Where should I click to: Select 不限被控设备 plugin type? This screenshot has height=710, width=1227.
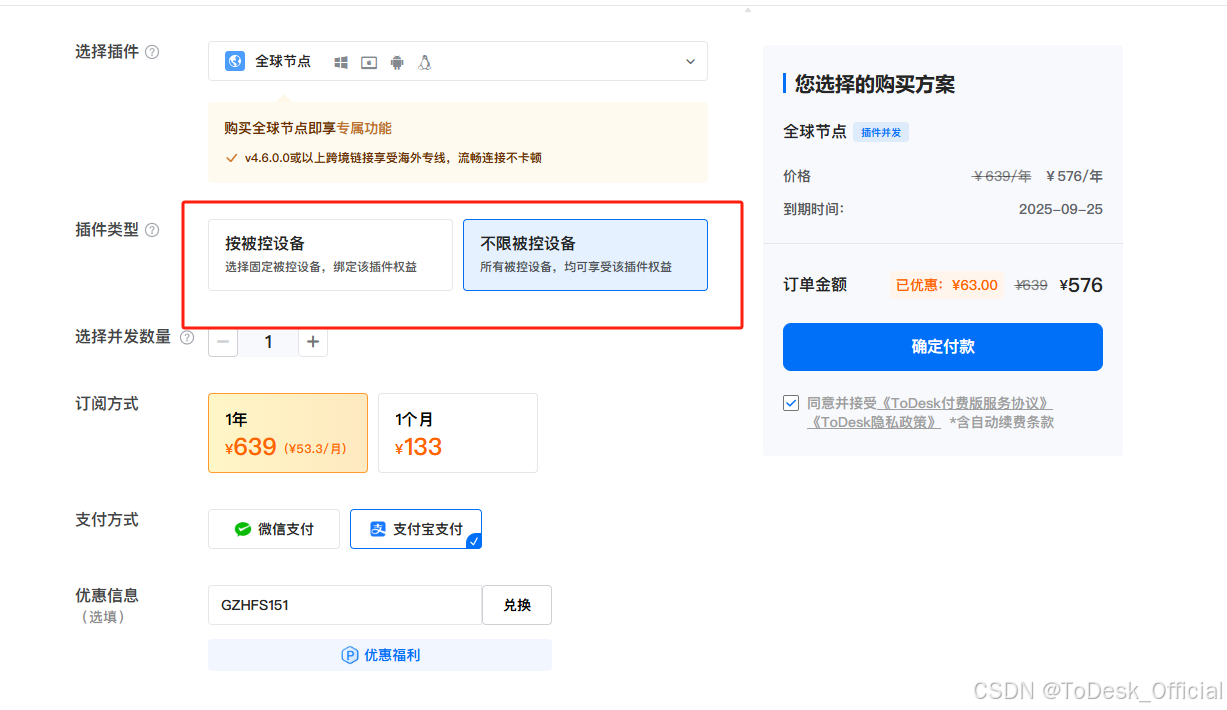tap(585, 255)
